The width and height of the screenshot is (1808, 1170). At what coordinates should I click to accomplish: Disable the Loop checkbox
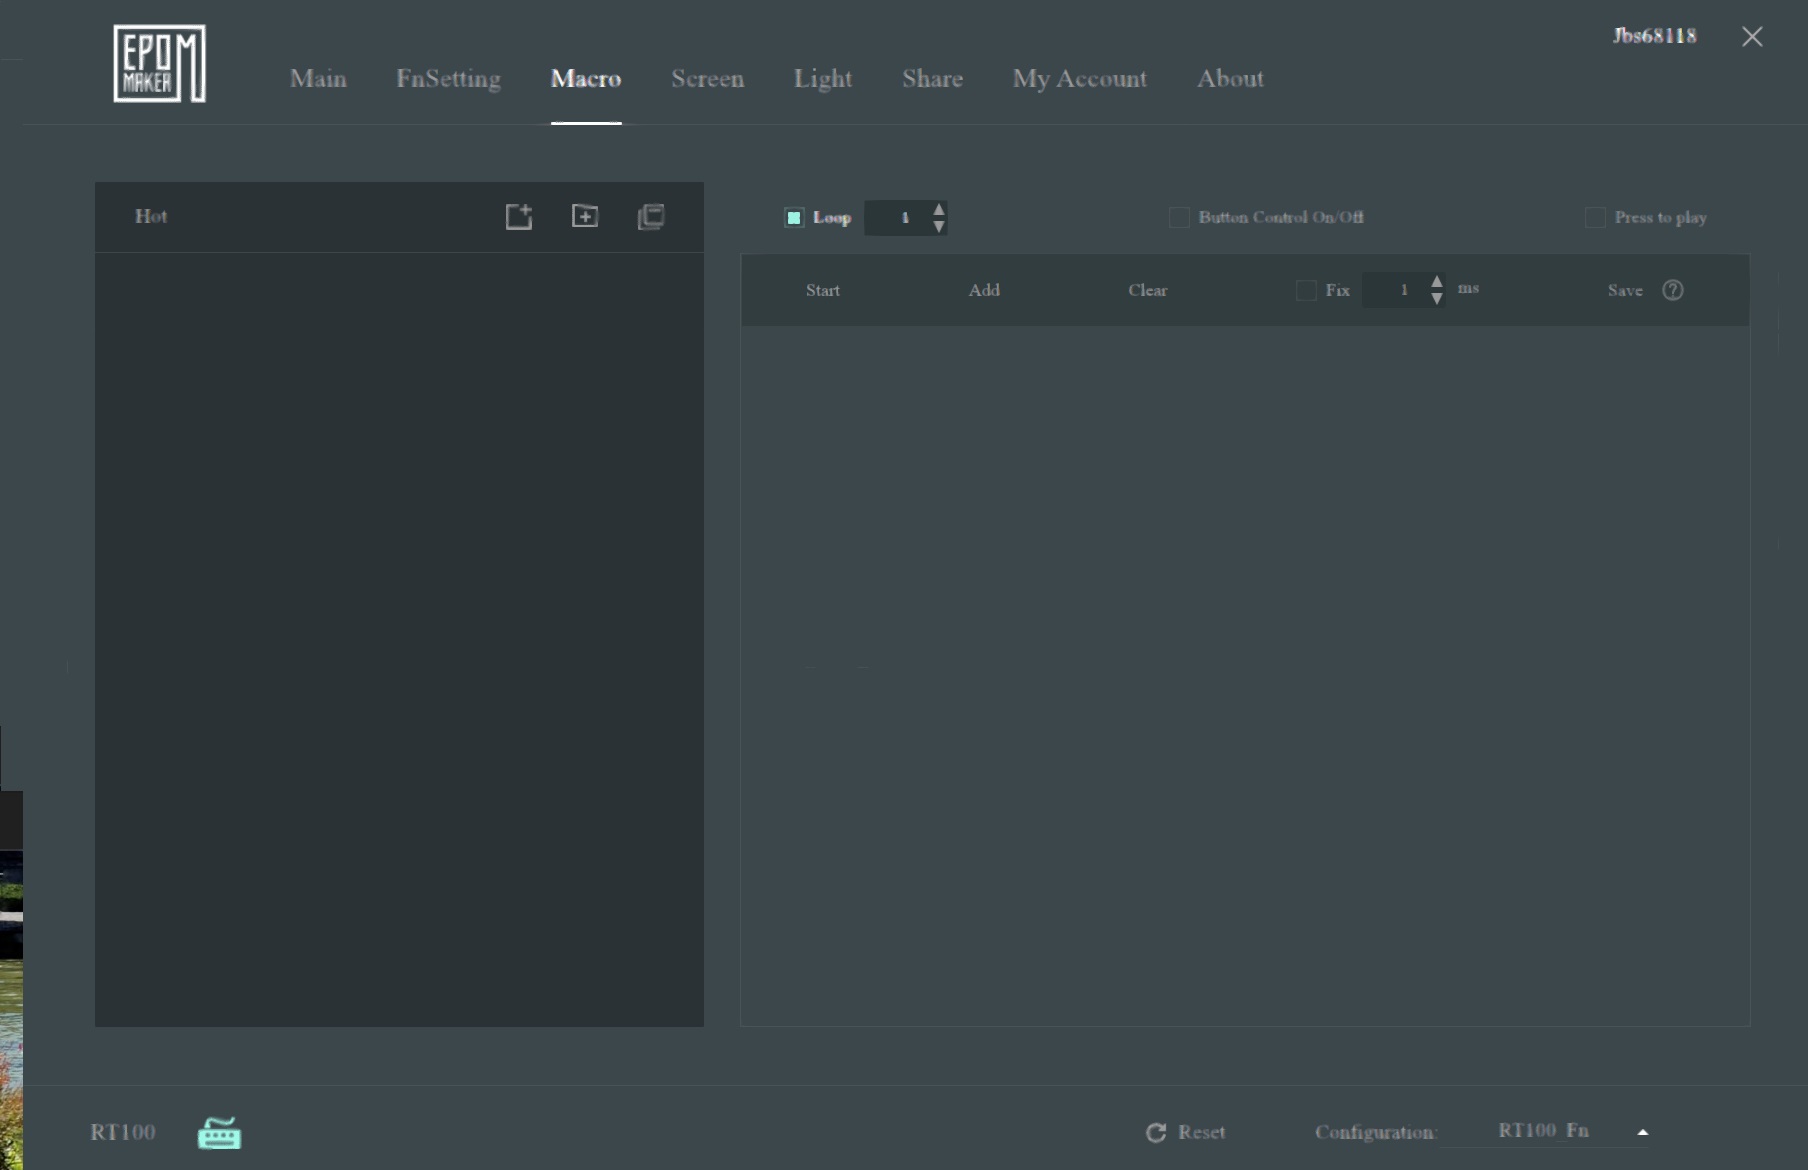(794, 218)
